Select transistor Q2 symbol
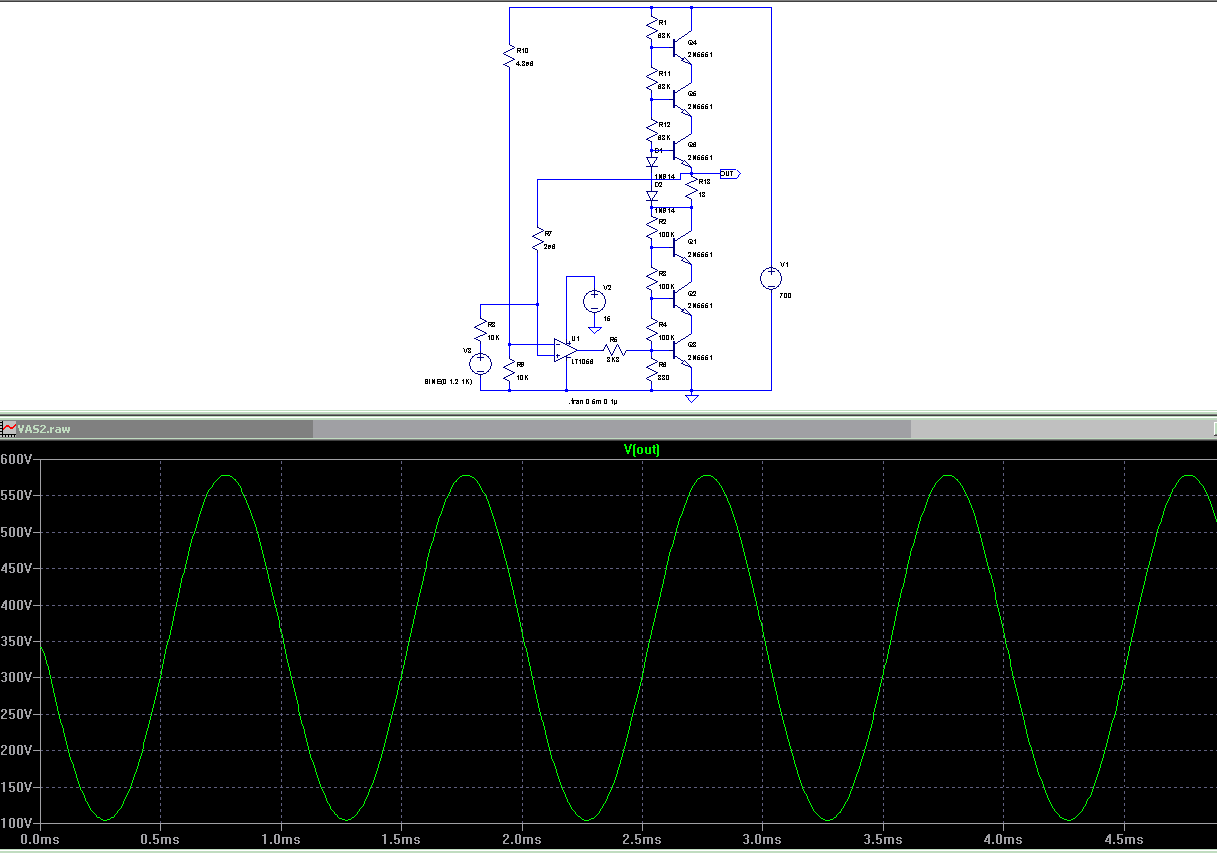1217x853 pixels. click(681, 299)
